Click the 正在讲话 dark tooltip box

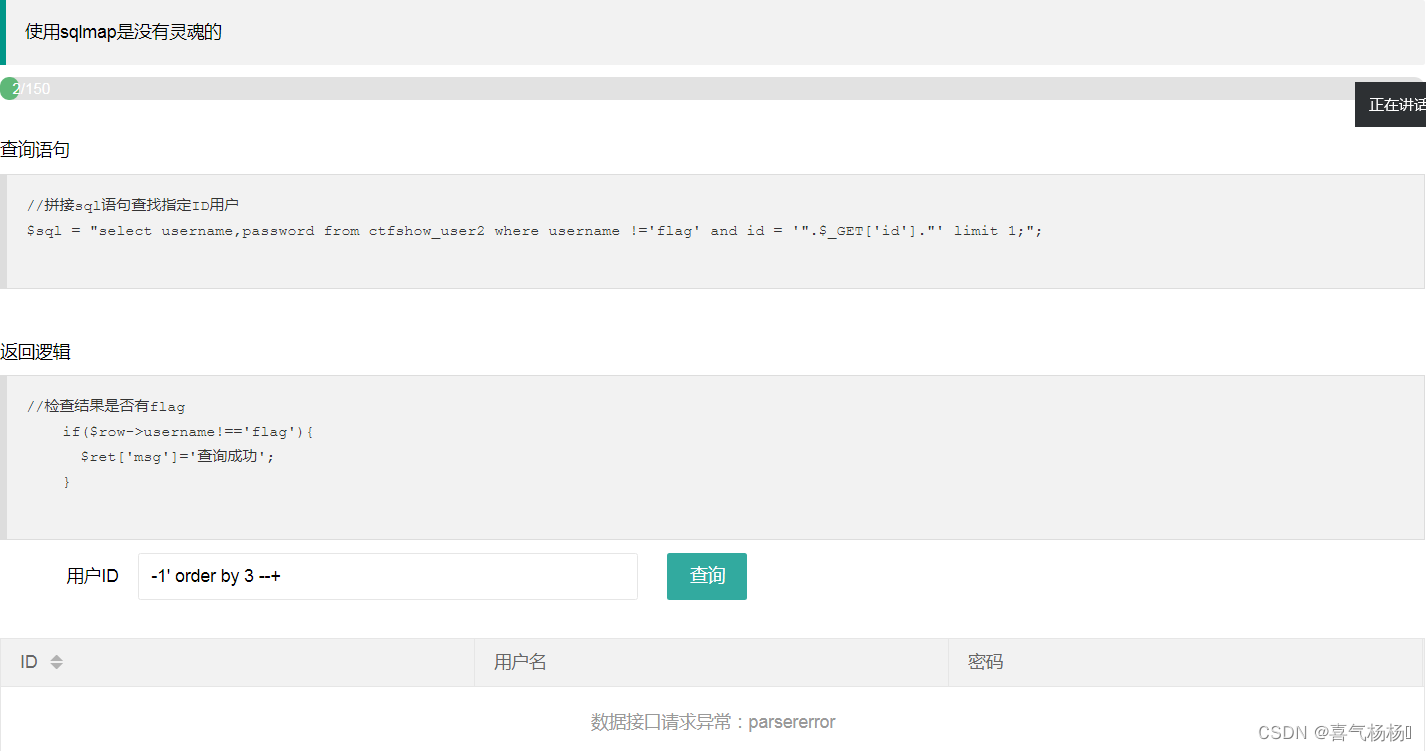(1390, 104)
